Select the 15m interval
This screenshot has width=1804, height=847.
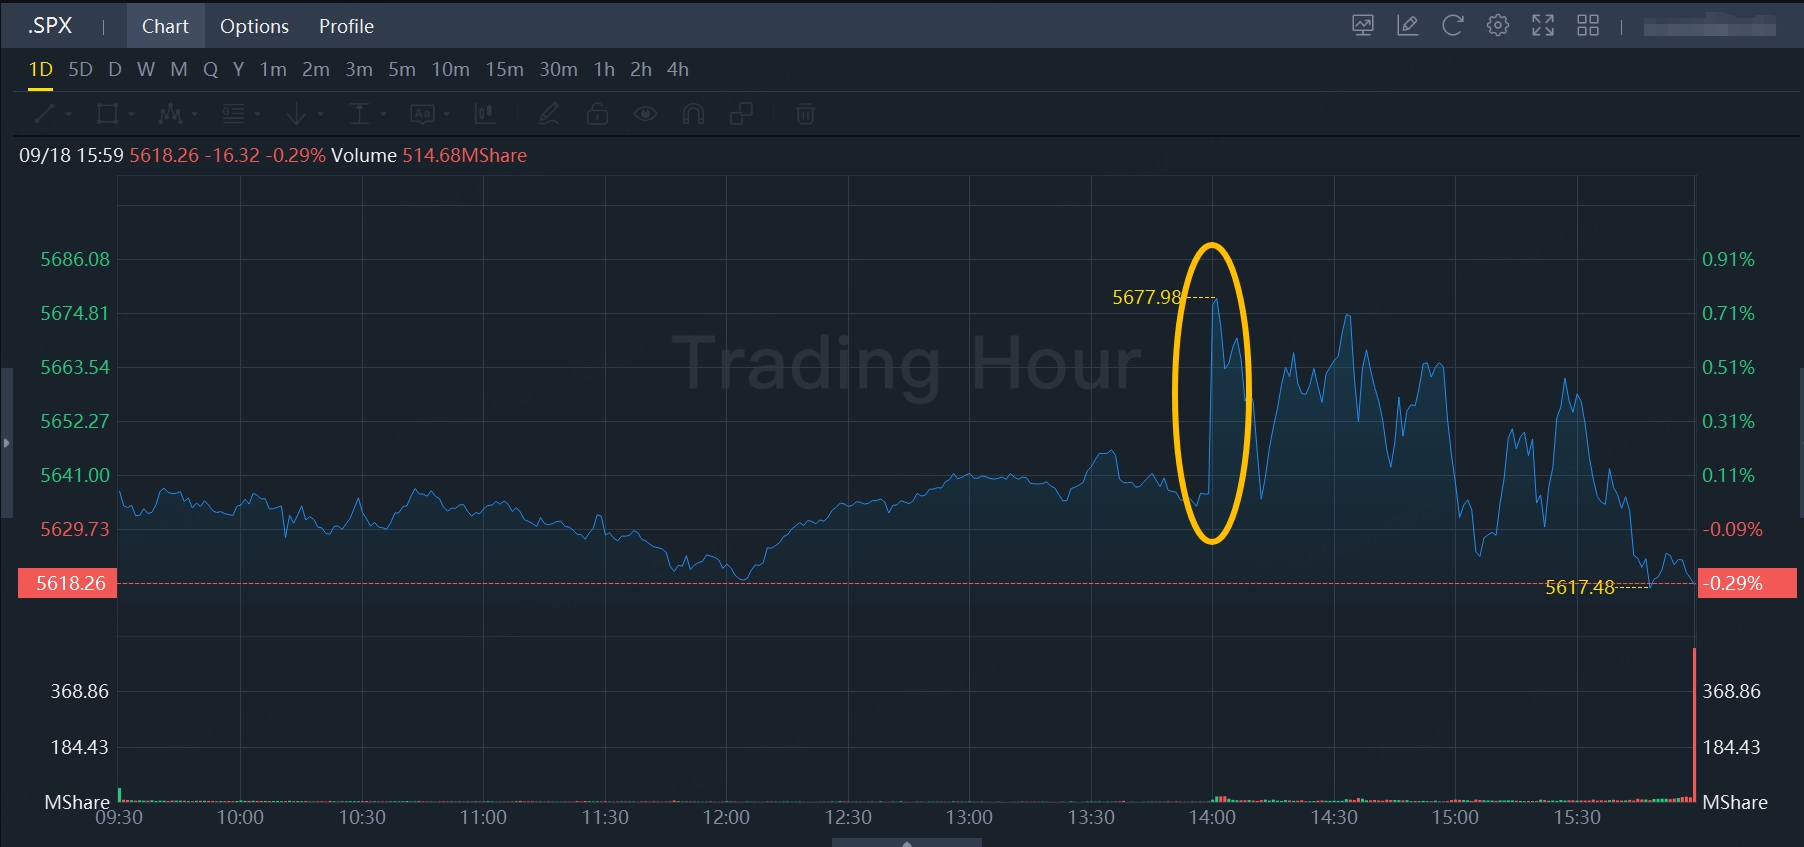[504, 69]
